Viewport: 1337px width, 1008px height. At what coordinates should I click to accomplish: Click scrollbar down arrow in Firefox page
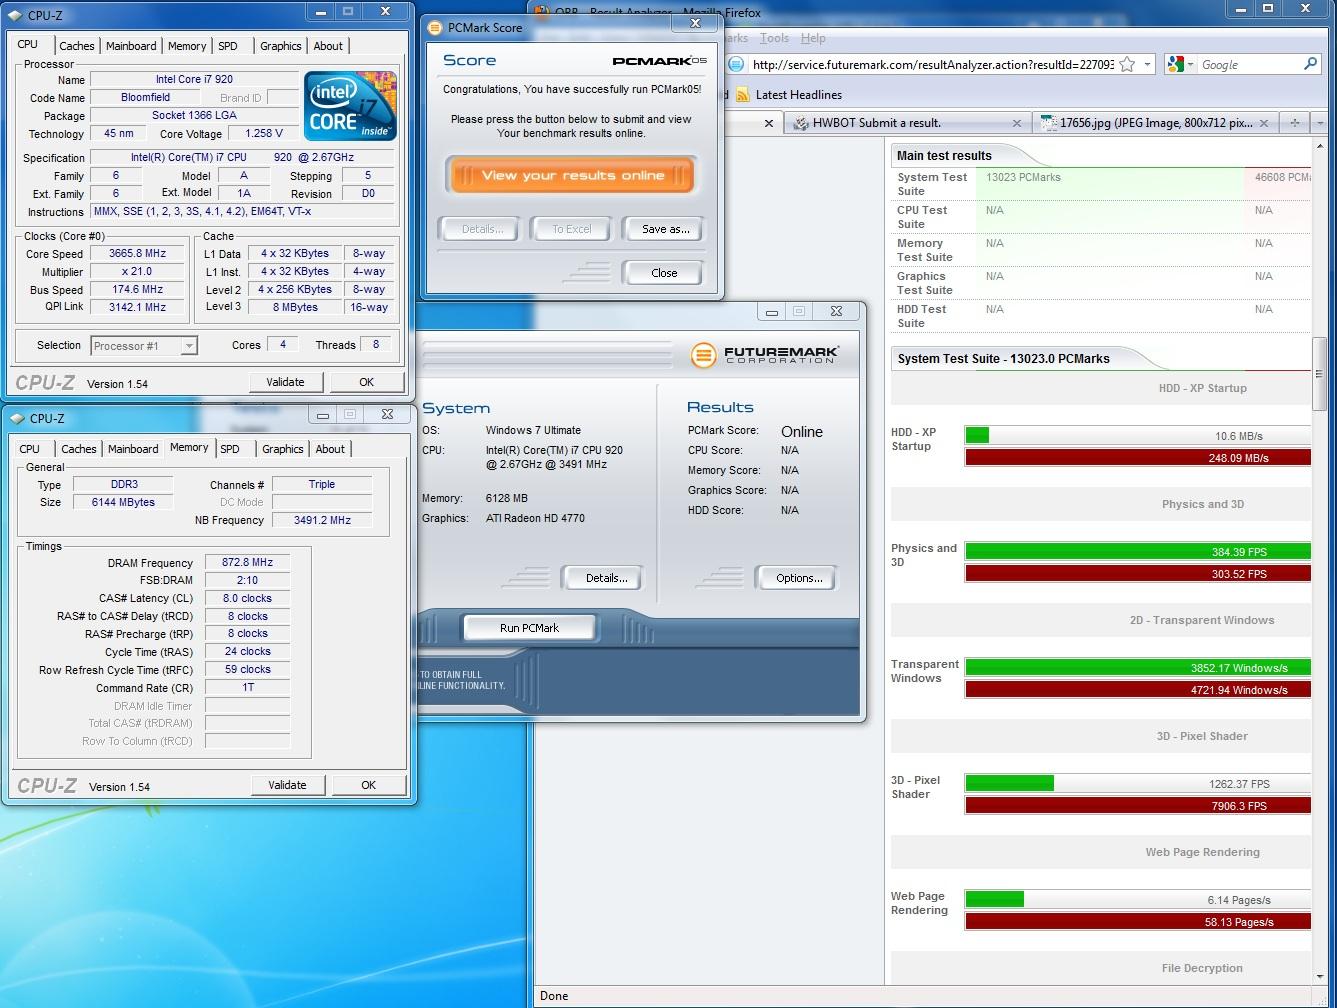[x=1319, y=976]
